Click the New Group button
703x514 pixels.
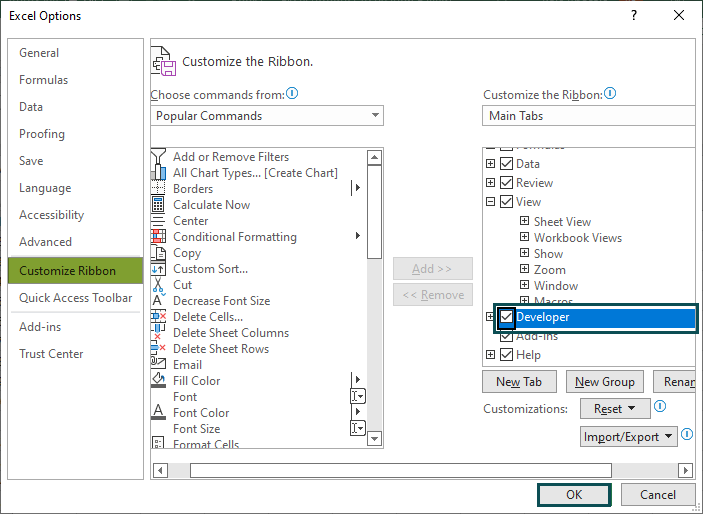pos(604,382)
